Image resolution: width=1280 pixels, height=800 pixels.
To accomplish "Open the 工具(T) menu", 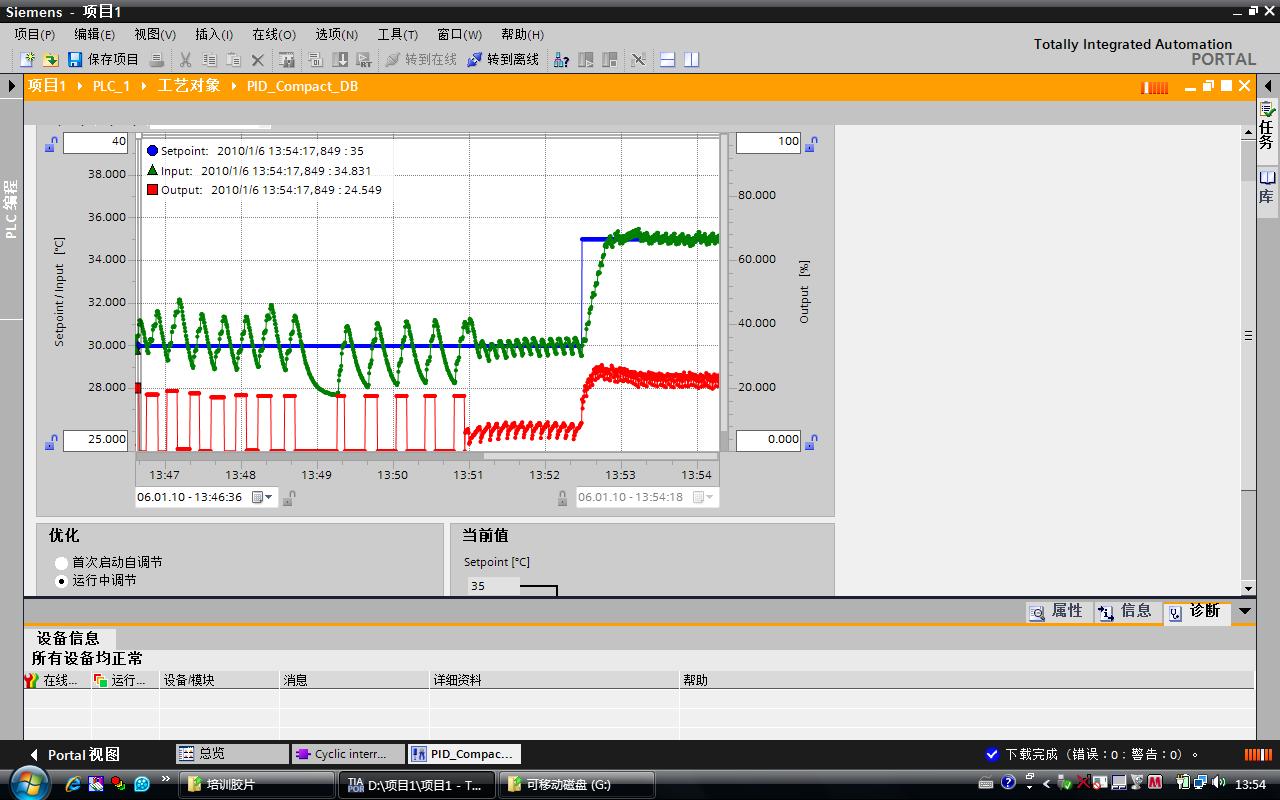I will click(398, 34).
